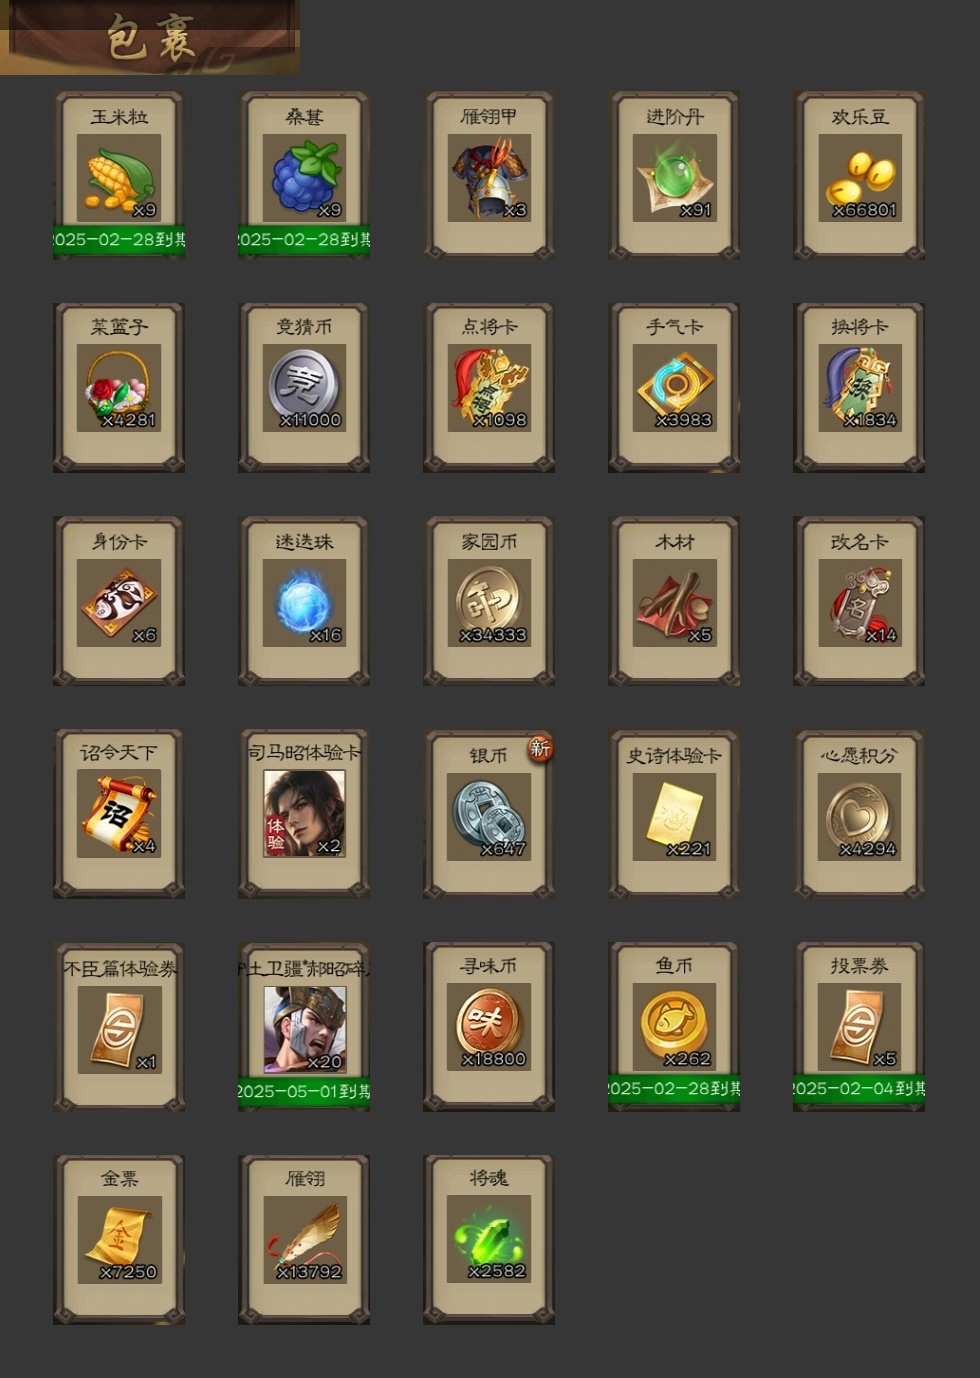This screenshot has height=1378, width=980.
Task: Select the blue 迷迭珠 orb
Action: pos(304,601)
